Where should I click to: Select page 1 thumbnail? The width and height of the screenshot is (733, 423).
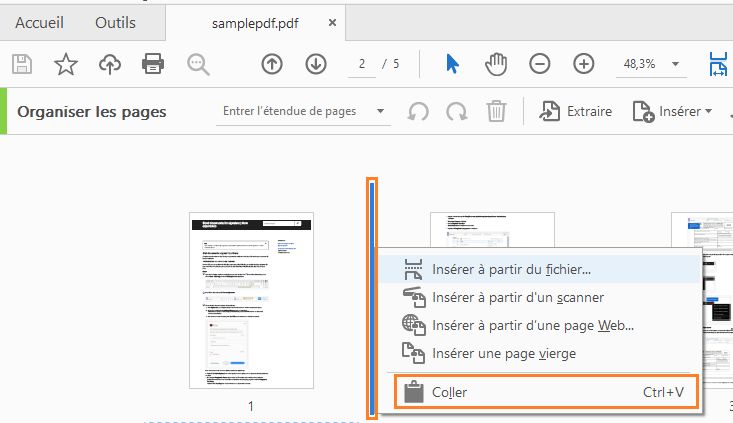[x=252, y=300]
